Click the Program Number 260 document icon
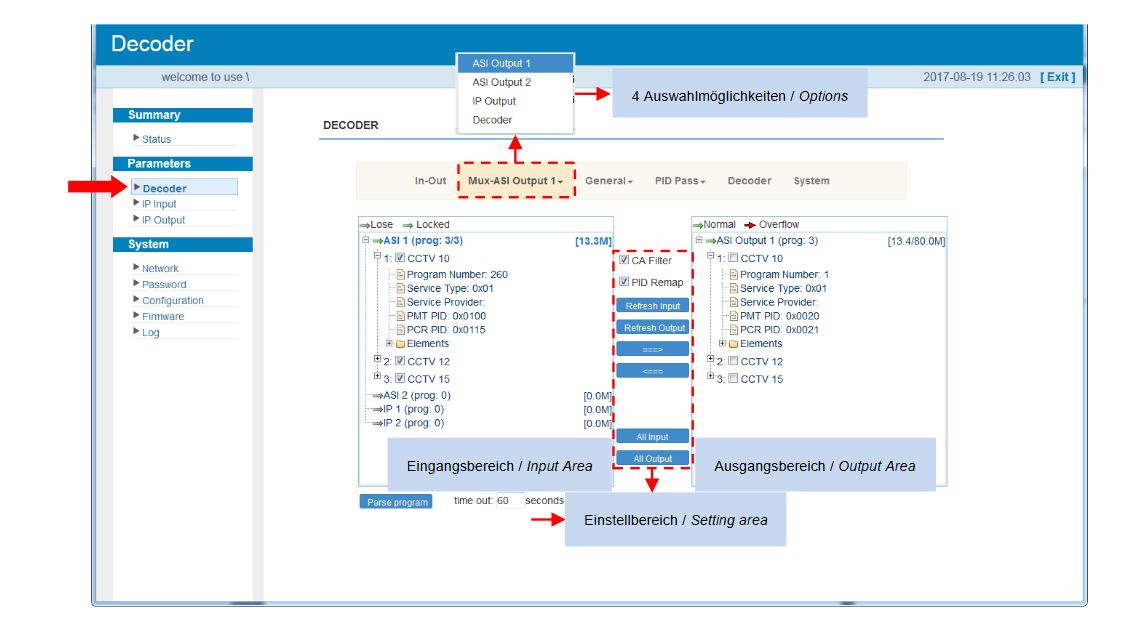1122x630 pixels. pos(401,275)
